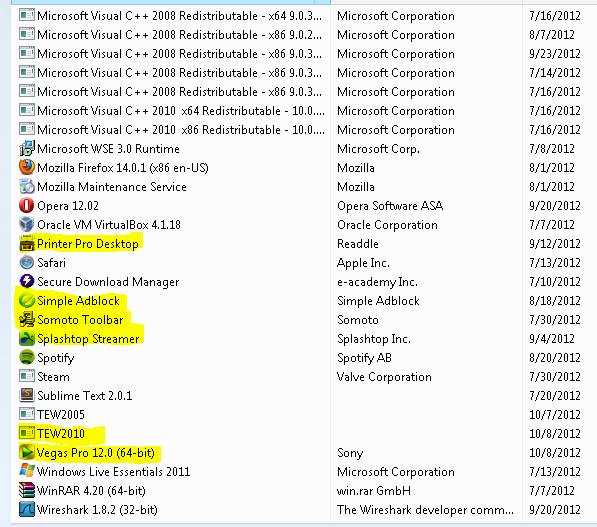Select the "Vegas Pro 12.0 (64-bit)" name

point(96,453)
